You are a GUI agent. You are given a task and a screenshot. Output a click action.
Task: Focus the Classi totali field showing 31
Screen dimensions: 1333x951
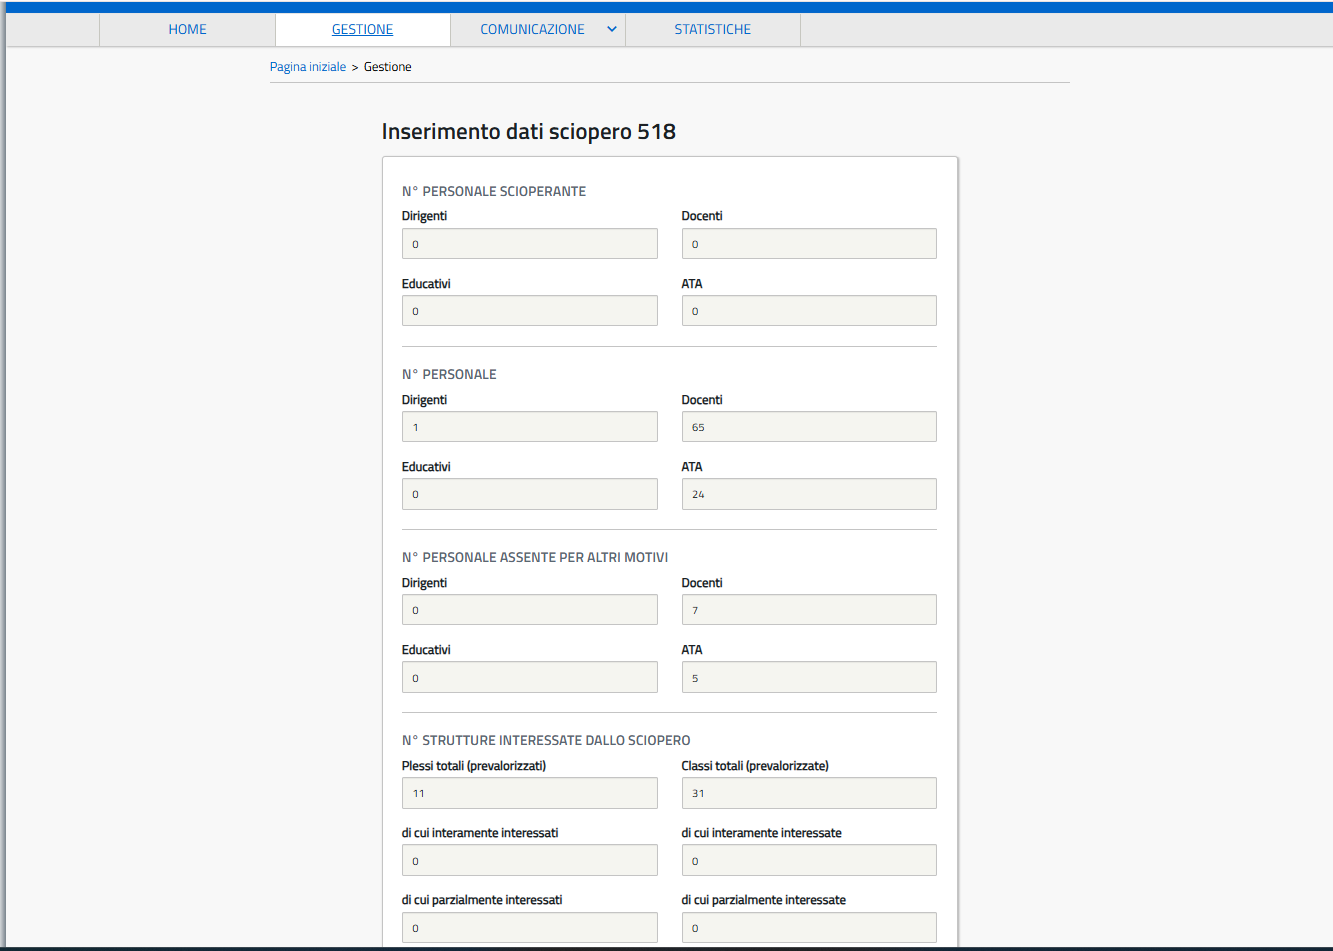tap(808, 793)
